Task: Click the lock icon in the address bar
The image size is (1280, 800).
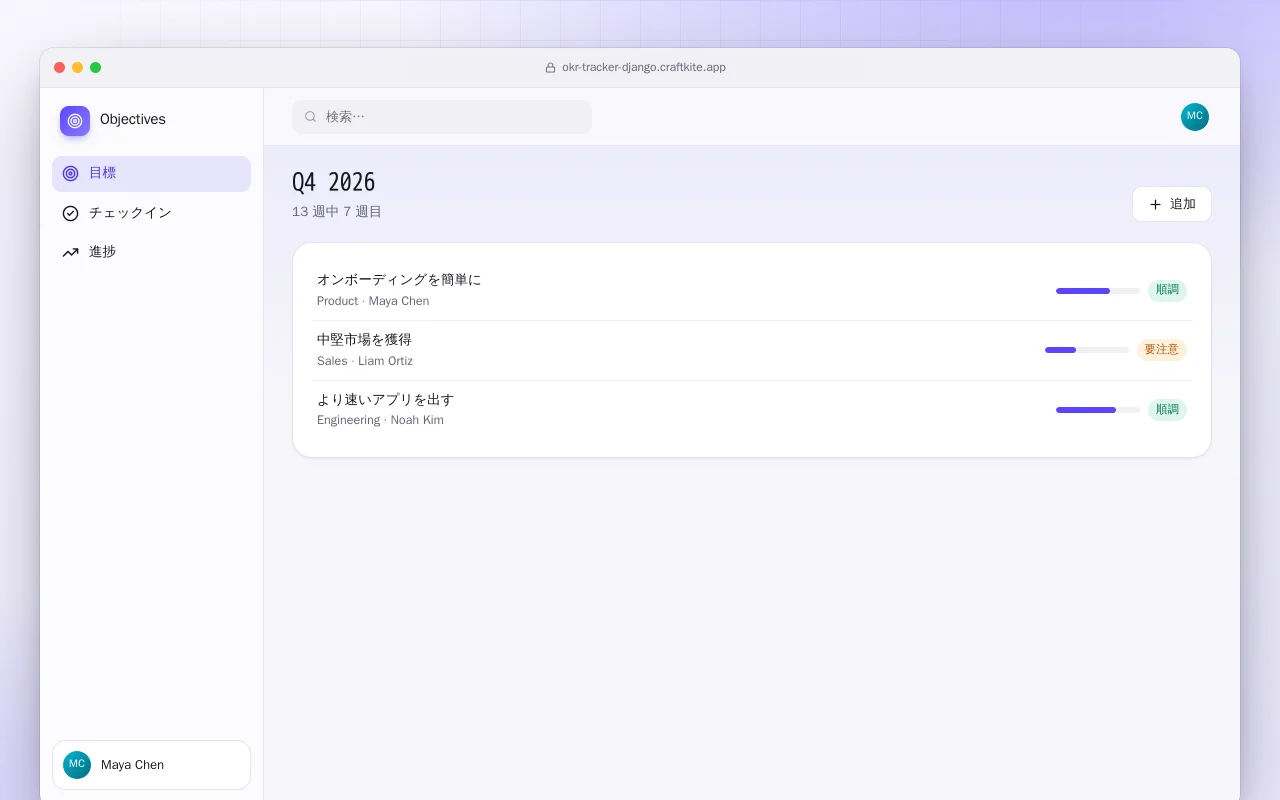Action: pyautogui.click(x=550, y=68)
